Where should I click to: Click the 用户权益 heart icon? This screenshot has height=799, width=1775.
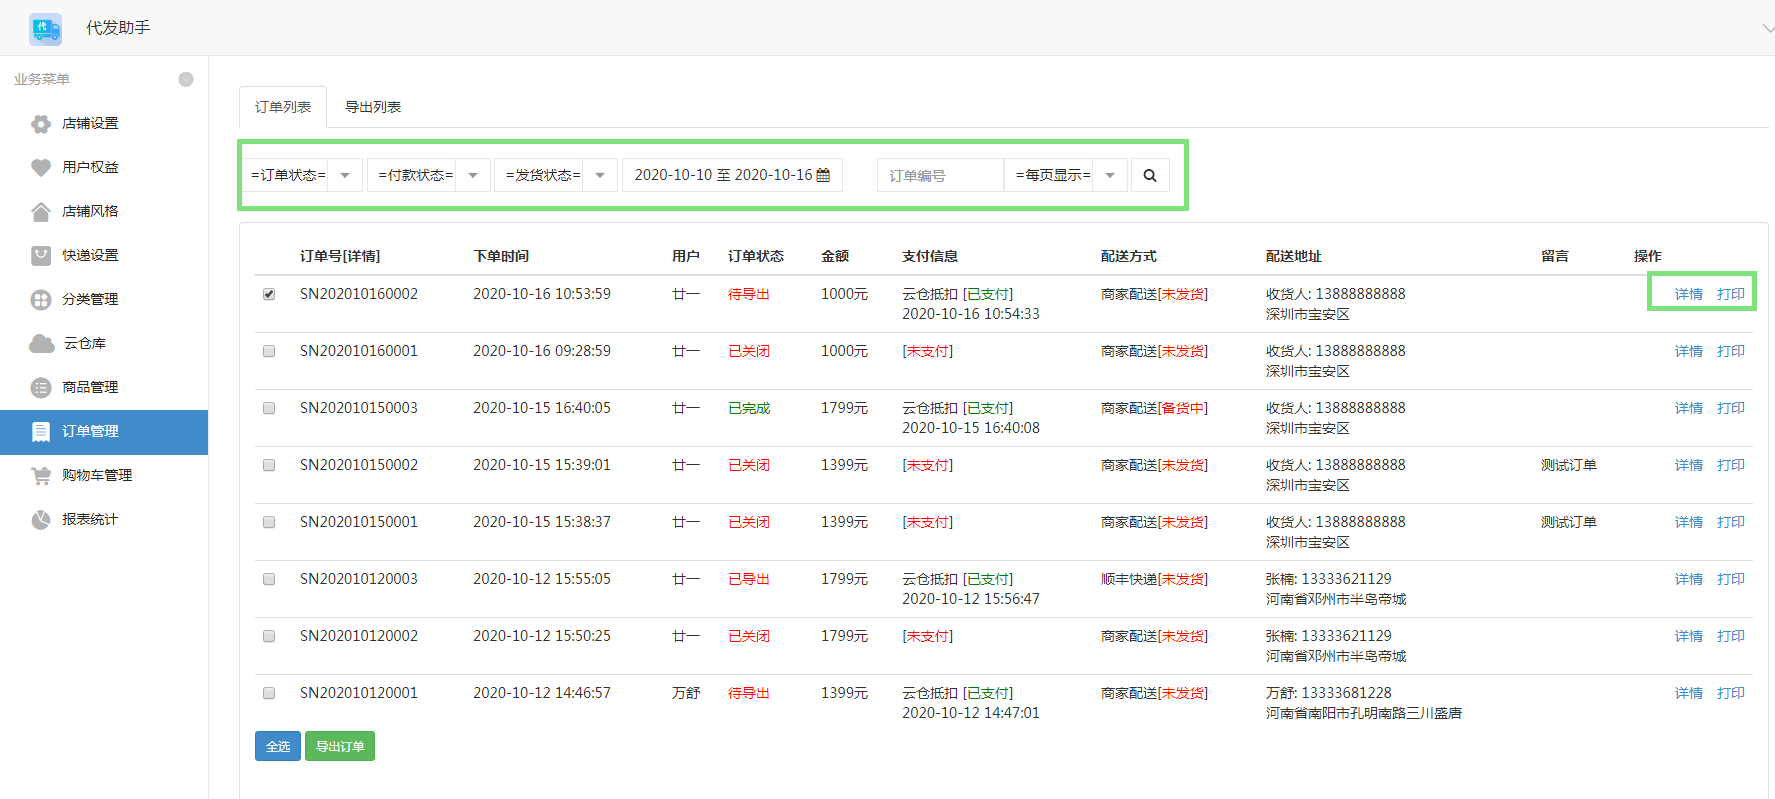pyautogui.click(x=41, y=168)
